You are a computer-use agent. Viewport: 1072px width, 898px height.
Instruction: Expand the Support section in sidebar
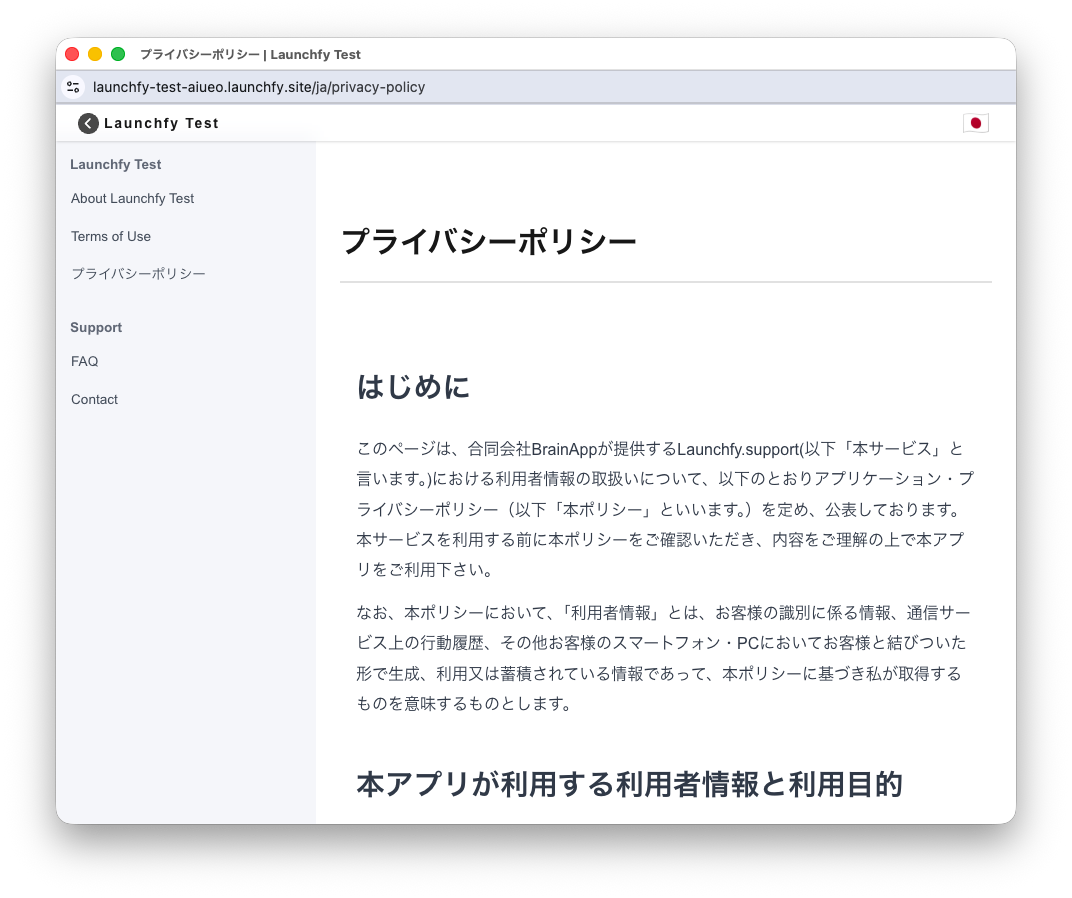[x=96, y=327]
